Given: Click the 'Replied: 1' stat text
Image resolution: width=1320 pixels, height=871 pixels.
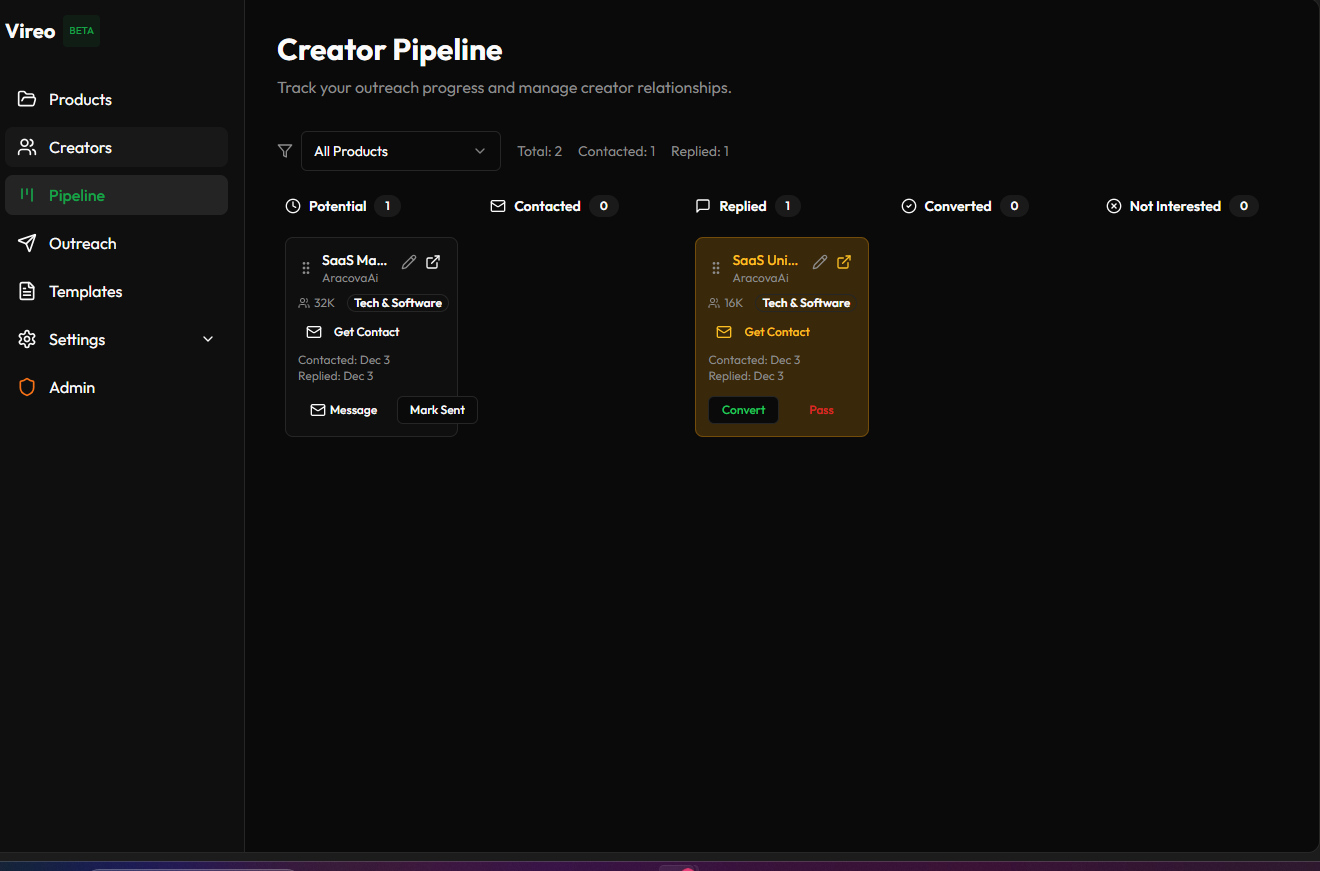Looking at the screenshot, I should (x=700, y=151).
